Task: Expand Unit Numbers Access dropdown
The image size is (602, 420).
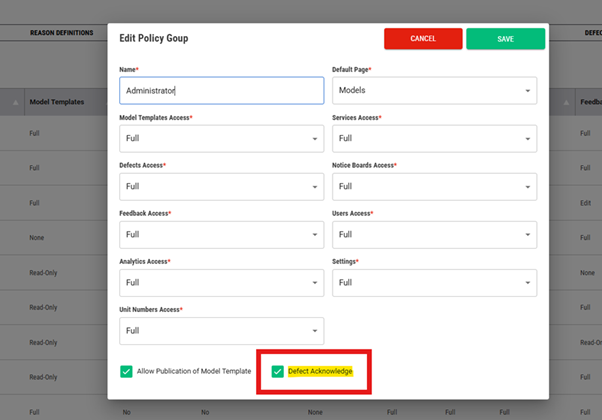Action: [x=221, y=330]
